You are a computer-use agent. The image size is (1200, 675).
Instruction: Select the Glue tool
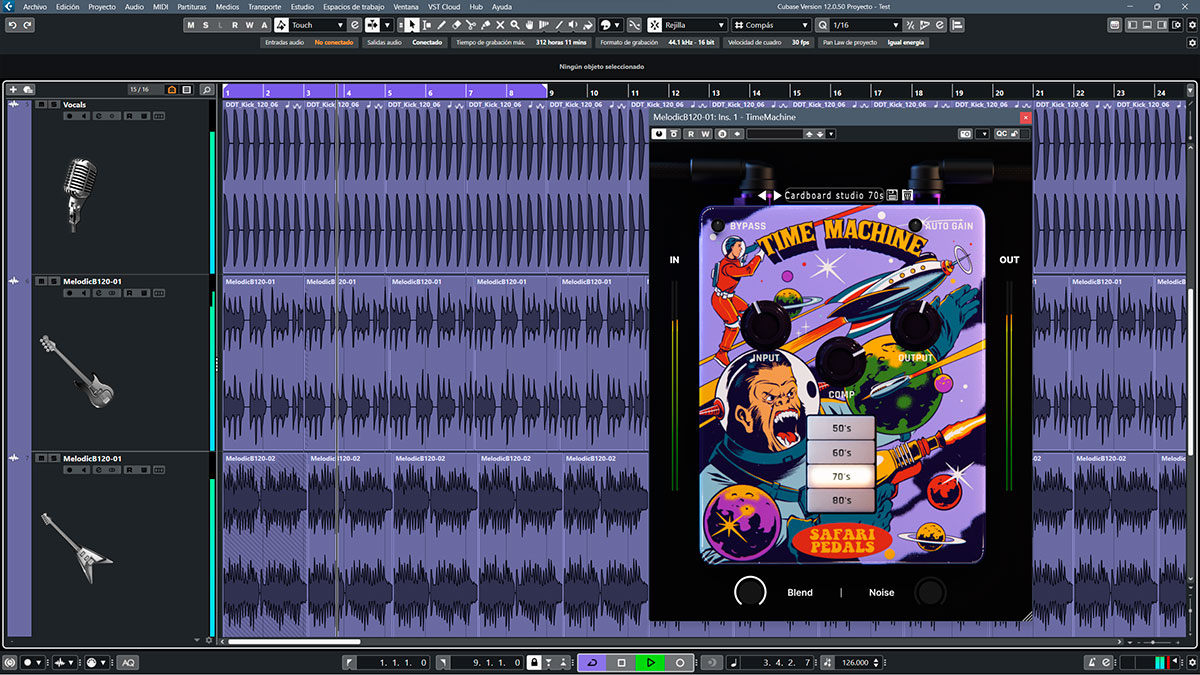pyautogui.click(x=486, y=25)
